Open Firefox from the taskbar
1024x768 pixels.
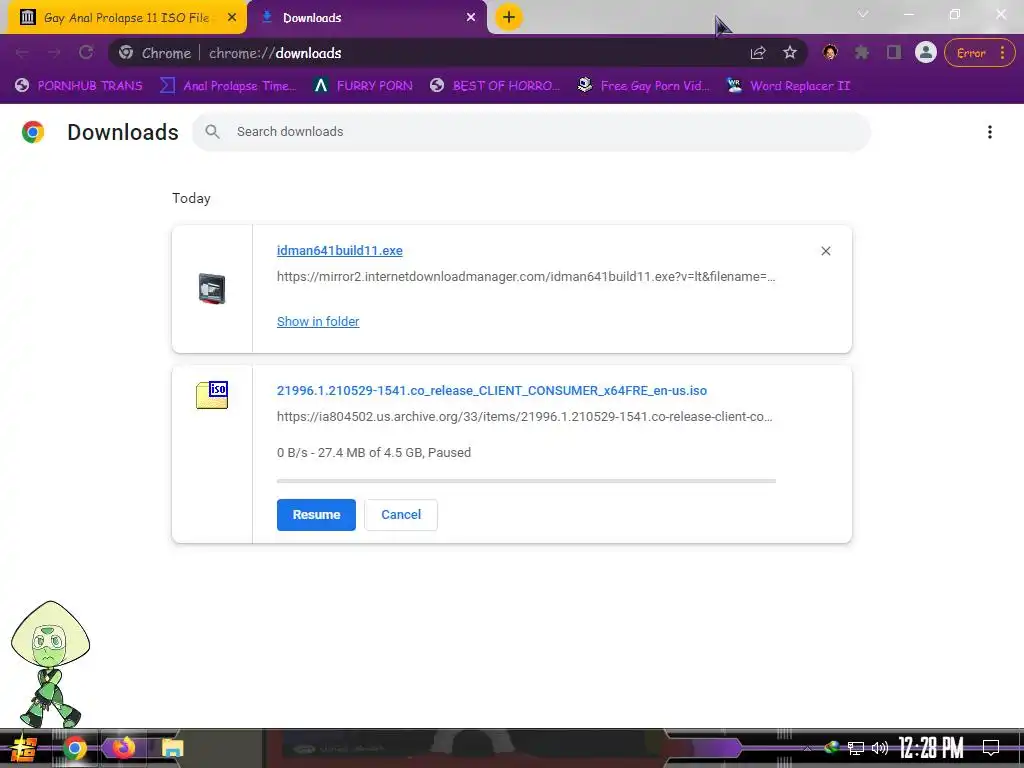[123, 748]
